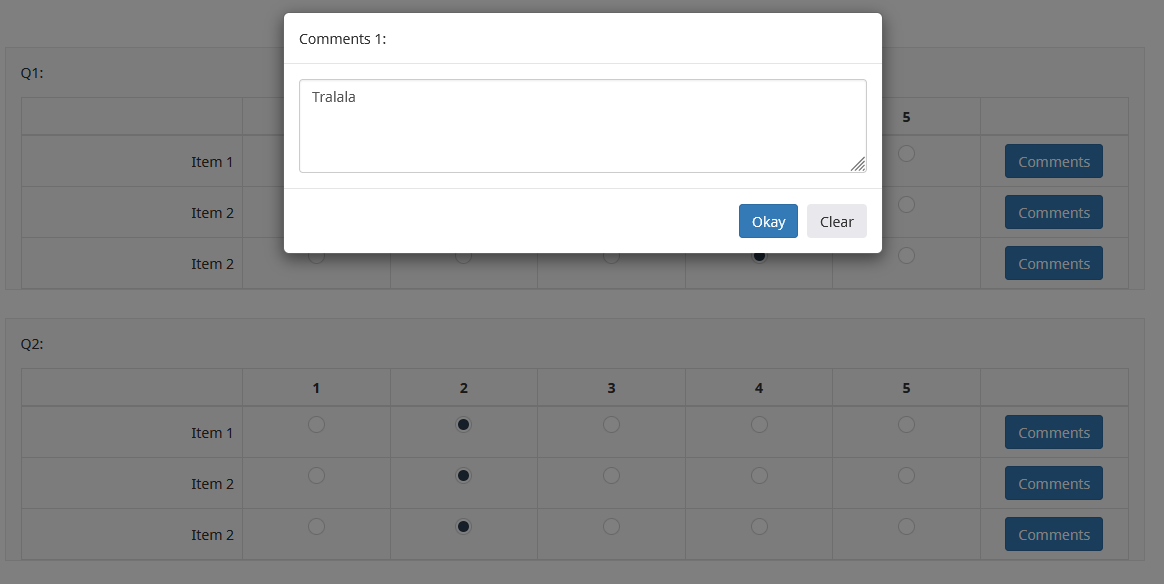Select rating 5 in Q1 middle row
The width and height of the screenshot is (1164, 584).
pyautogui.click(x=906, y=204)
